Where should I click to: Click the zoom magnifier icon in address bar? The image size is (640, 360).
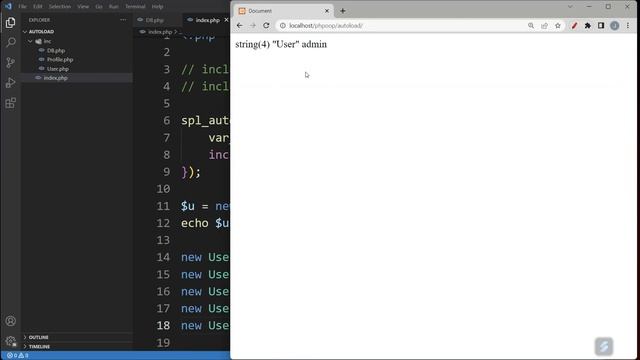(x=531, y=26)
